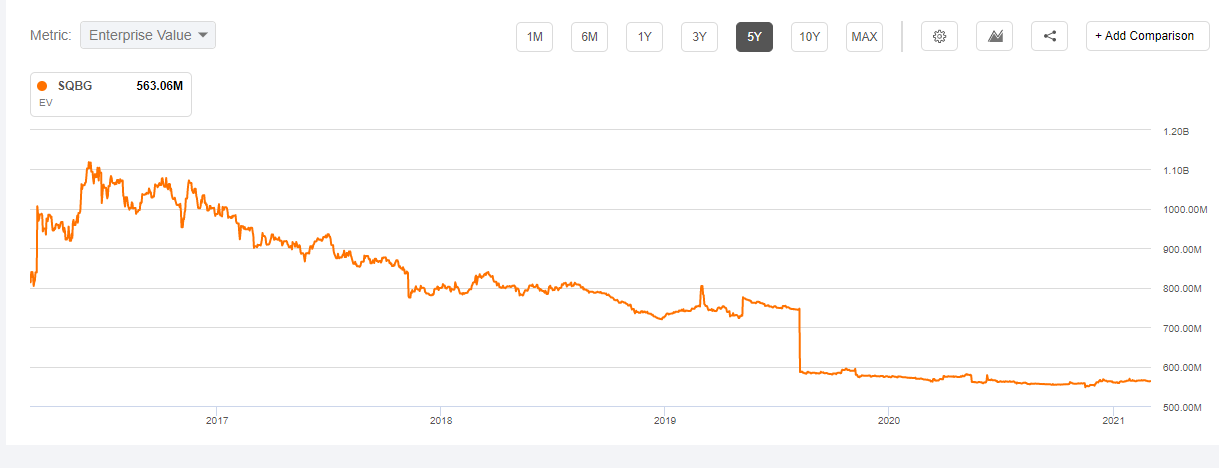This screenshot has height=468, width=1219.
Task: Click the orange SQBG legend dot
Action: [42, 86]
